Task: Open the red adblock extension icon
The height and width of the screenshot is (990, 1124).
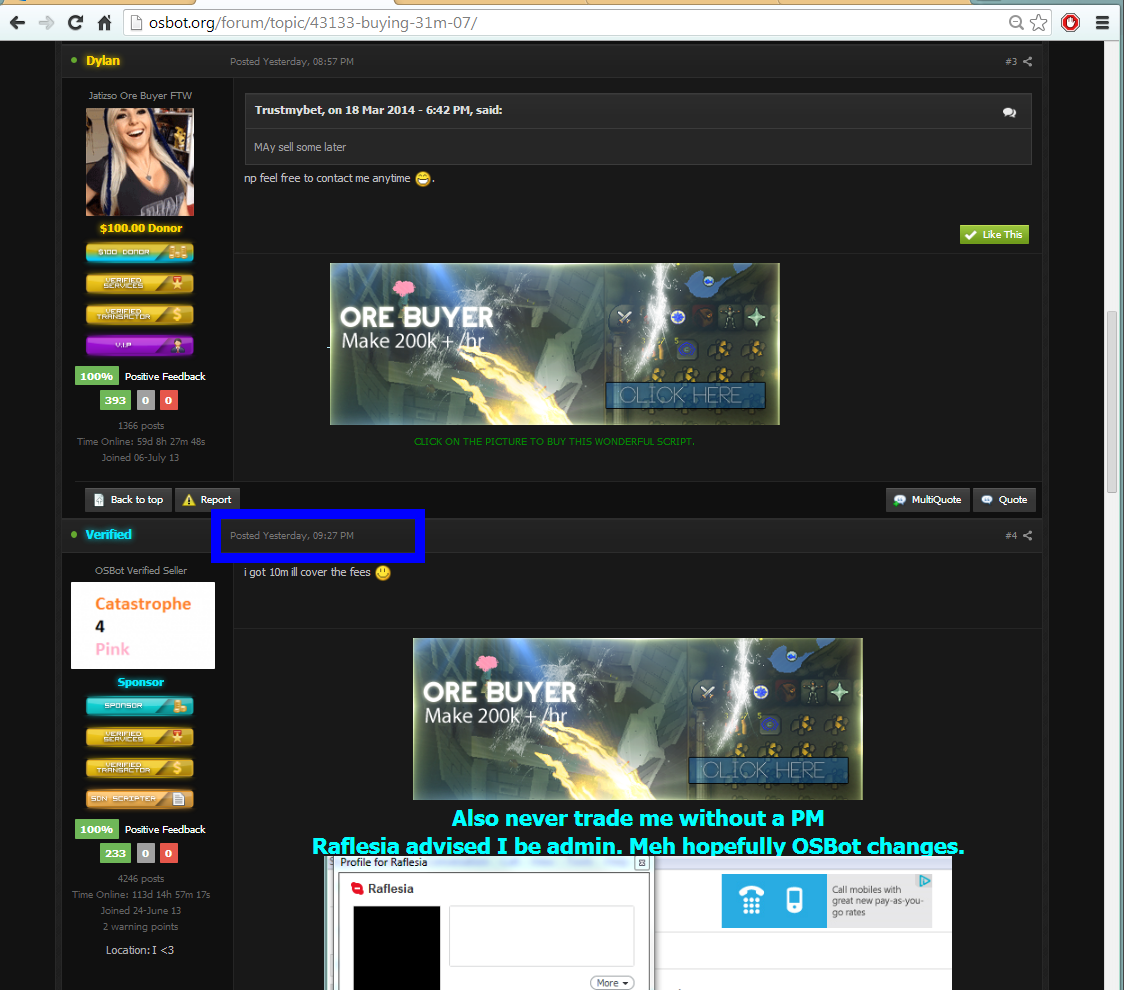Action: 1070,23
